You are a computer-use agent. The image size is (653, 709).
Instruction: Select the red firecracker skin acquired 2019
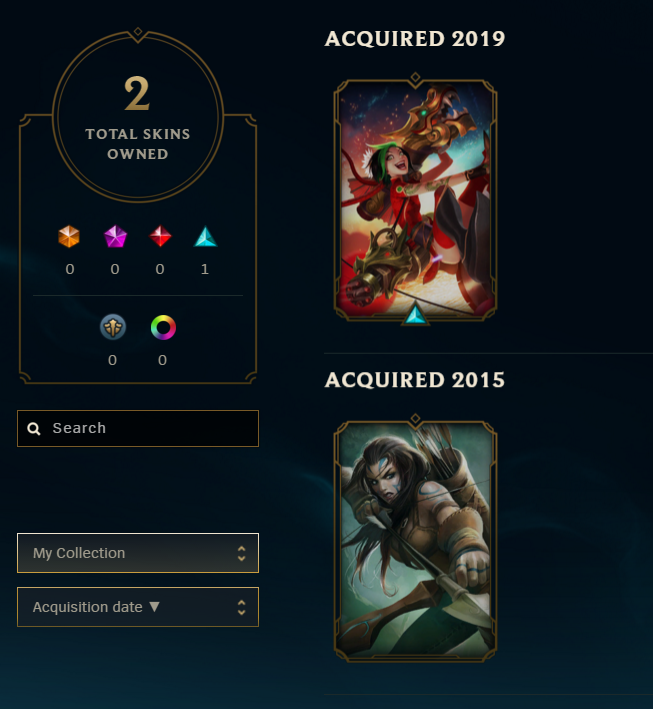[415, 199]
